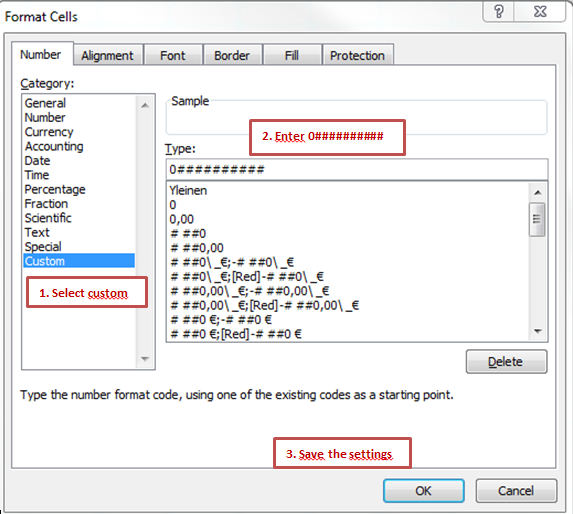Switch to the Alignment tab

[x=107, y=56]
